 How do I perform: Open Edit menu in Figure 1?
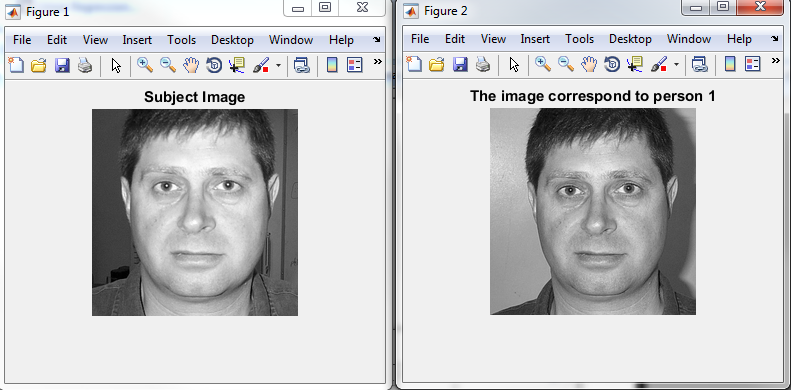57,40
